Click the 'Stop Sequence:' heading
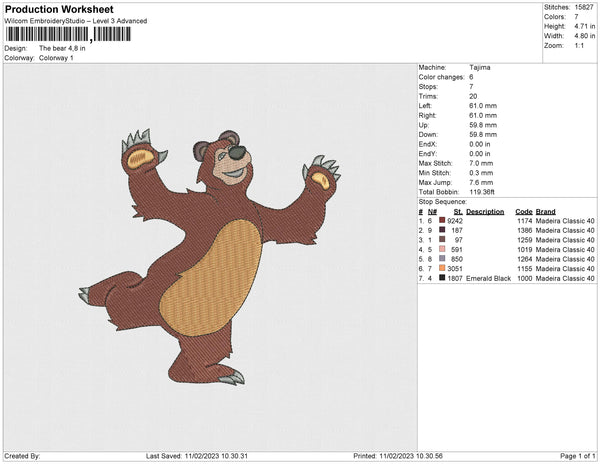600x464 pixels. click(442, 202)
